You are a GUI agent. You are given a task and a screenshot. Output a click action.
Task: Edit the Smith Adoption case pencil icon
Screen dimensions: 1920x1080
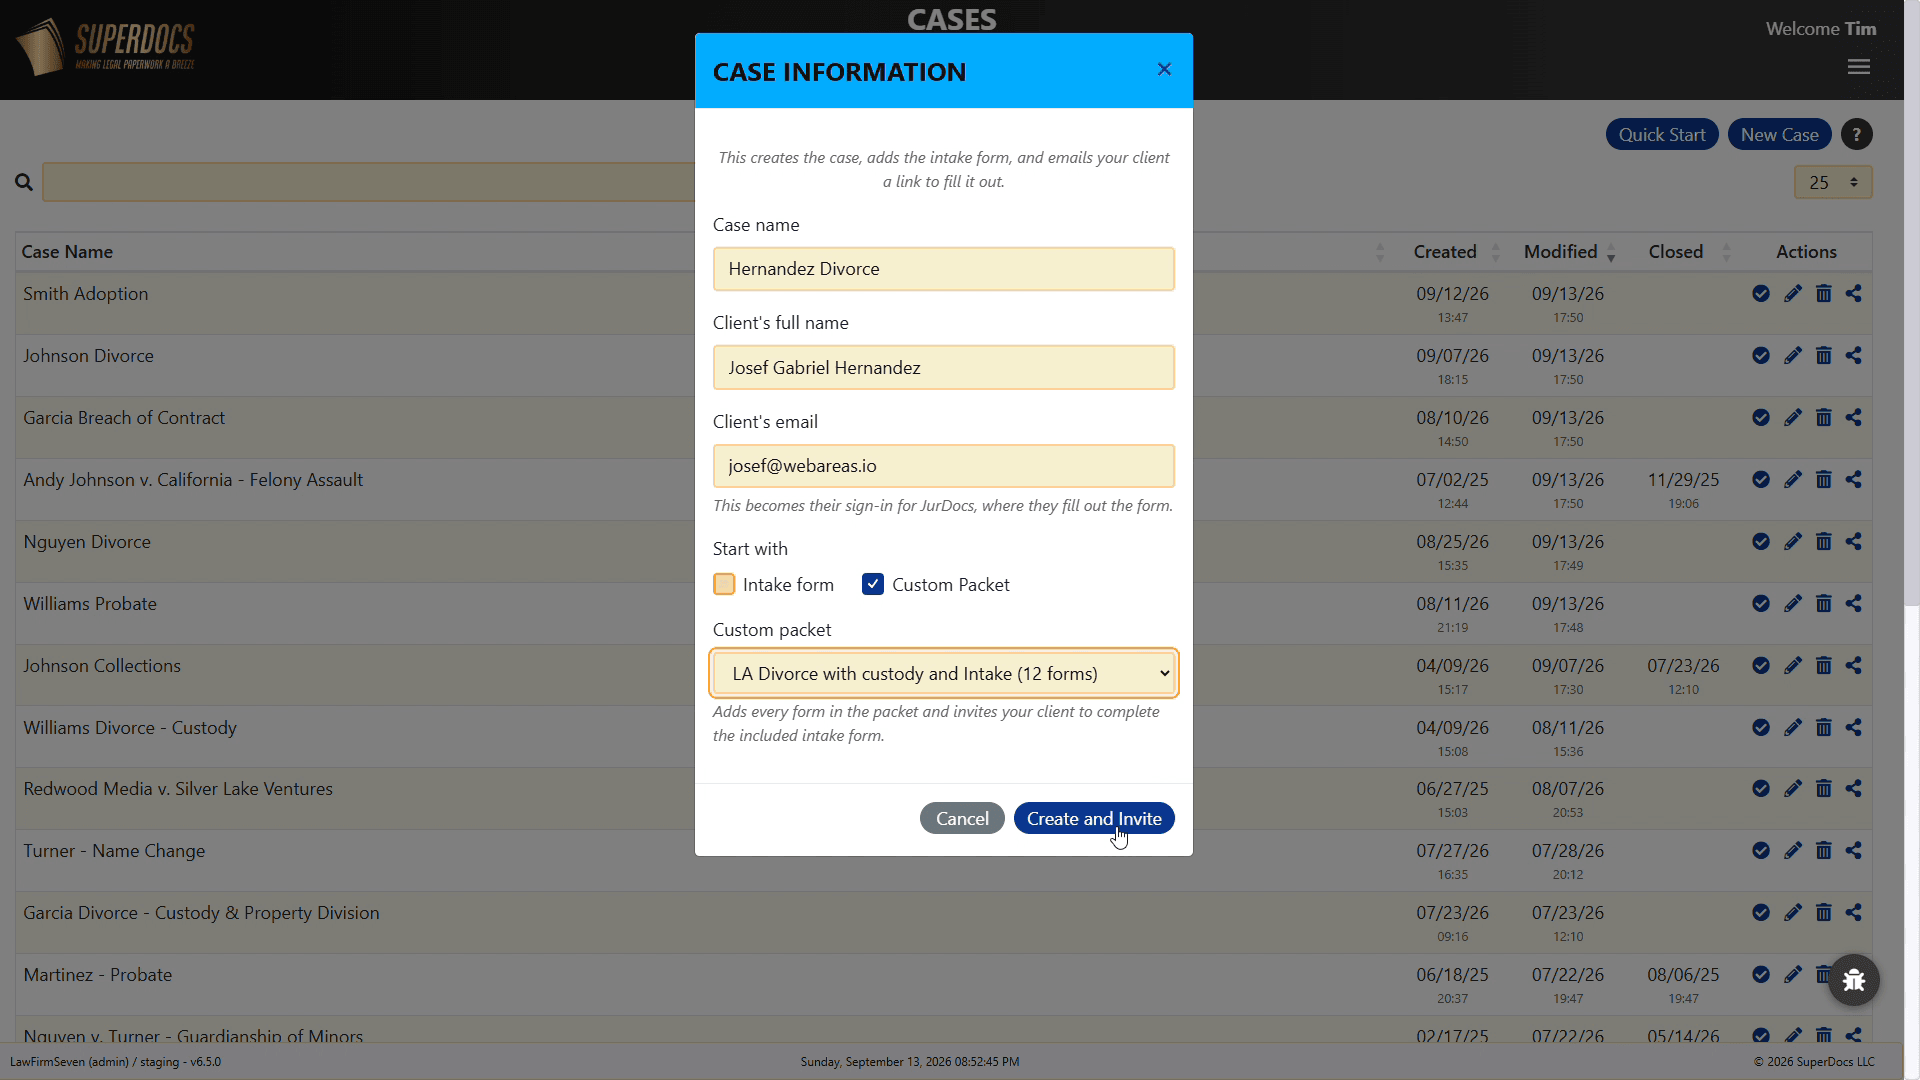(1793, 293)
